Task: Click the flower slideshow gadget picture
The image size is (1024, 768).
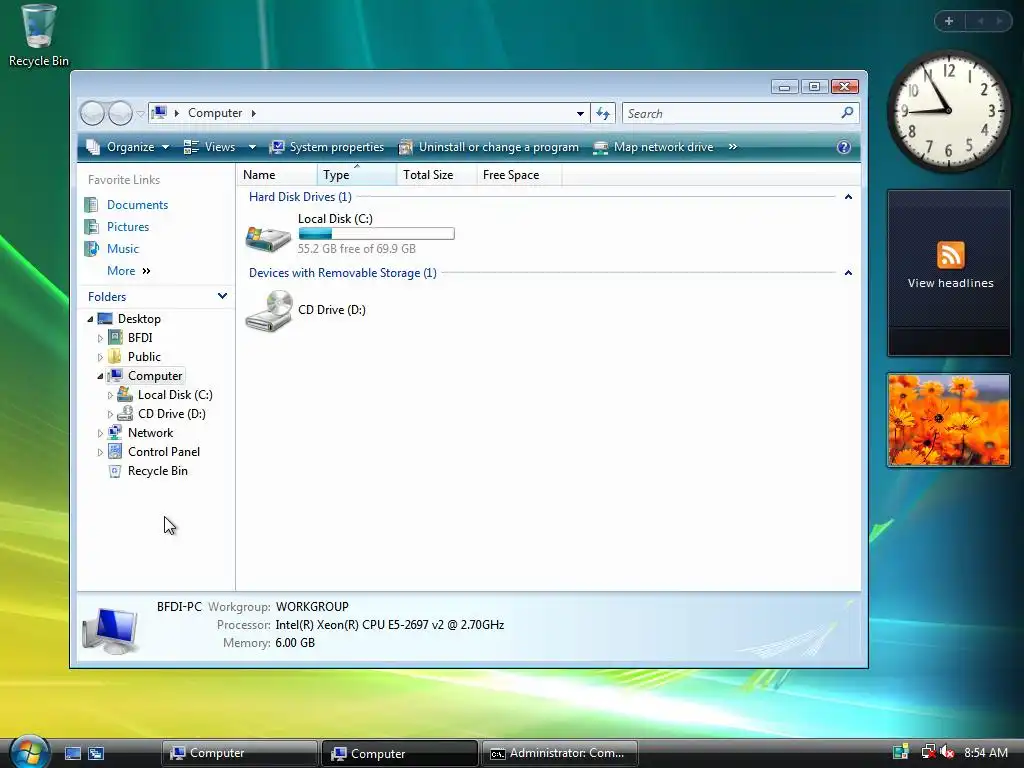Action: point(949,420)
